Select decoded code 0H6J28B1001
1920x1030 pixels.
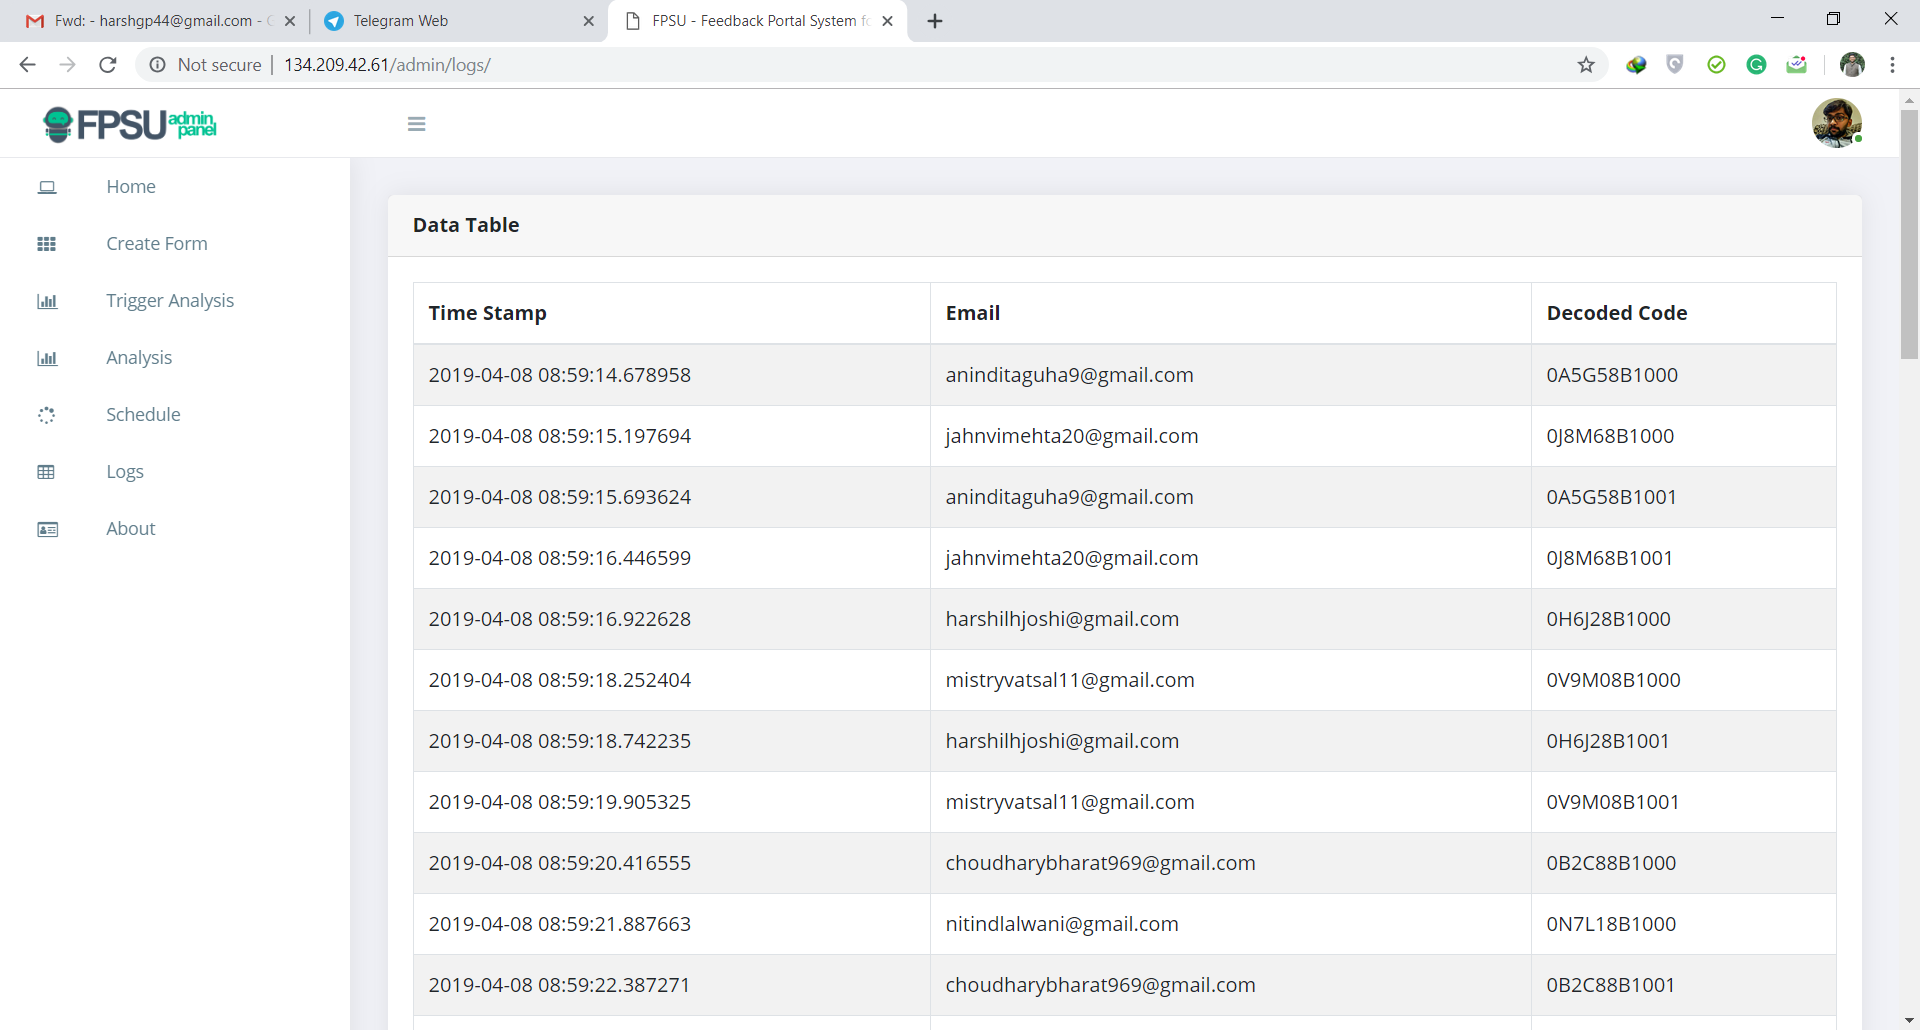1608,741
